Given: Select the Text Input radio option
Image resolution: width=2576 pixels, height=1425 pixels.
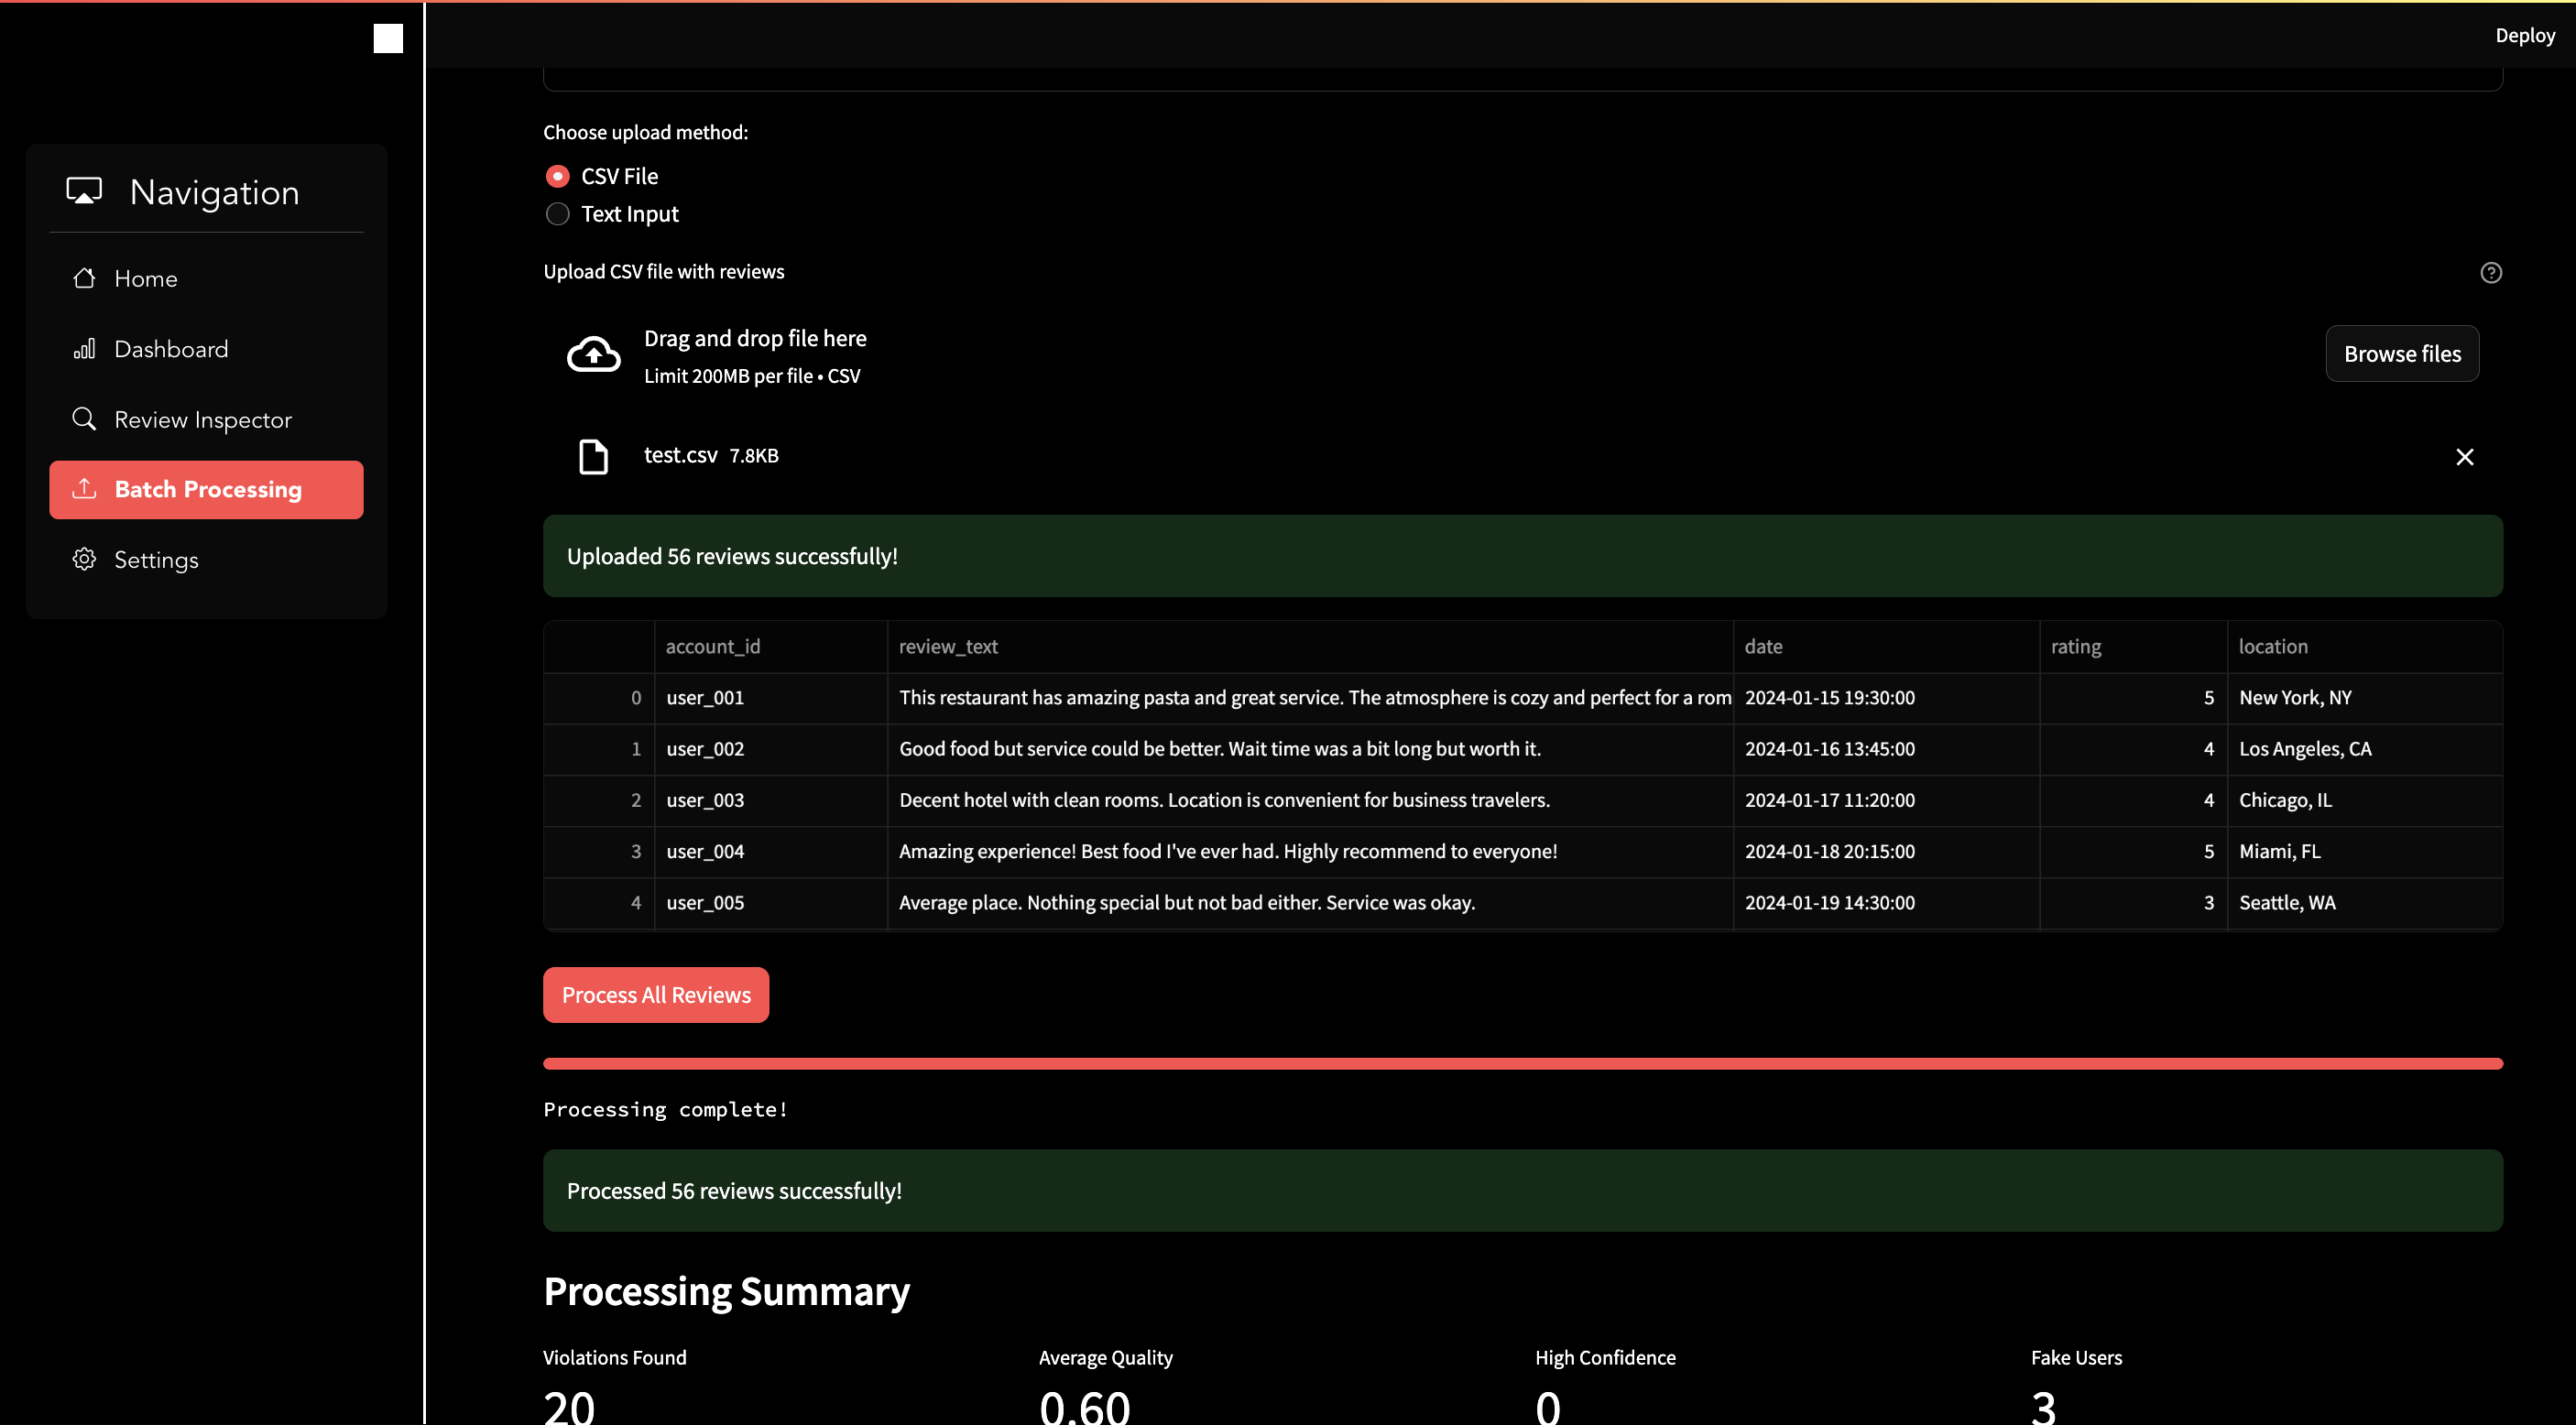Looking at the screenshot, I should click(x=557, y=214).
